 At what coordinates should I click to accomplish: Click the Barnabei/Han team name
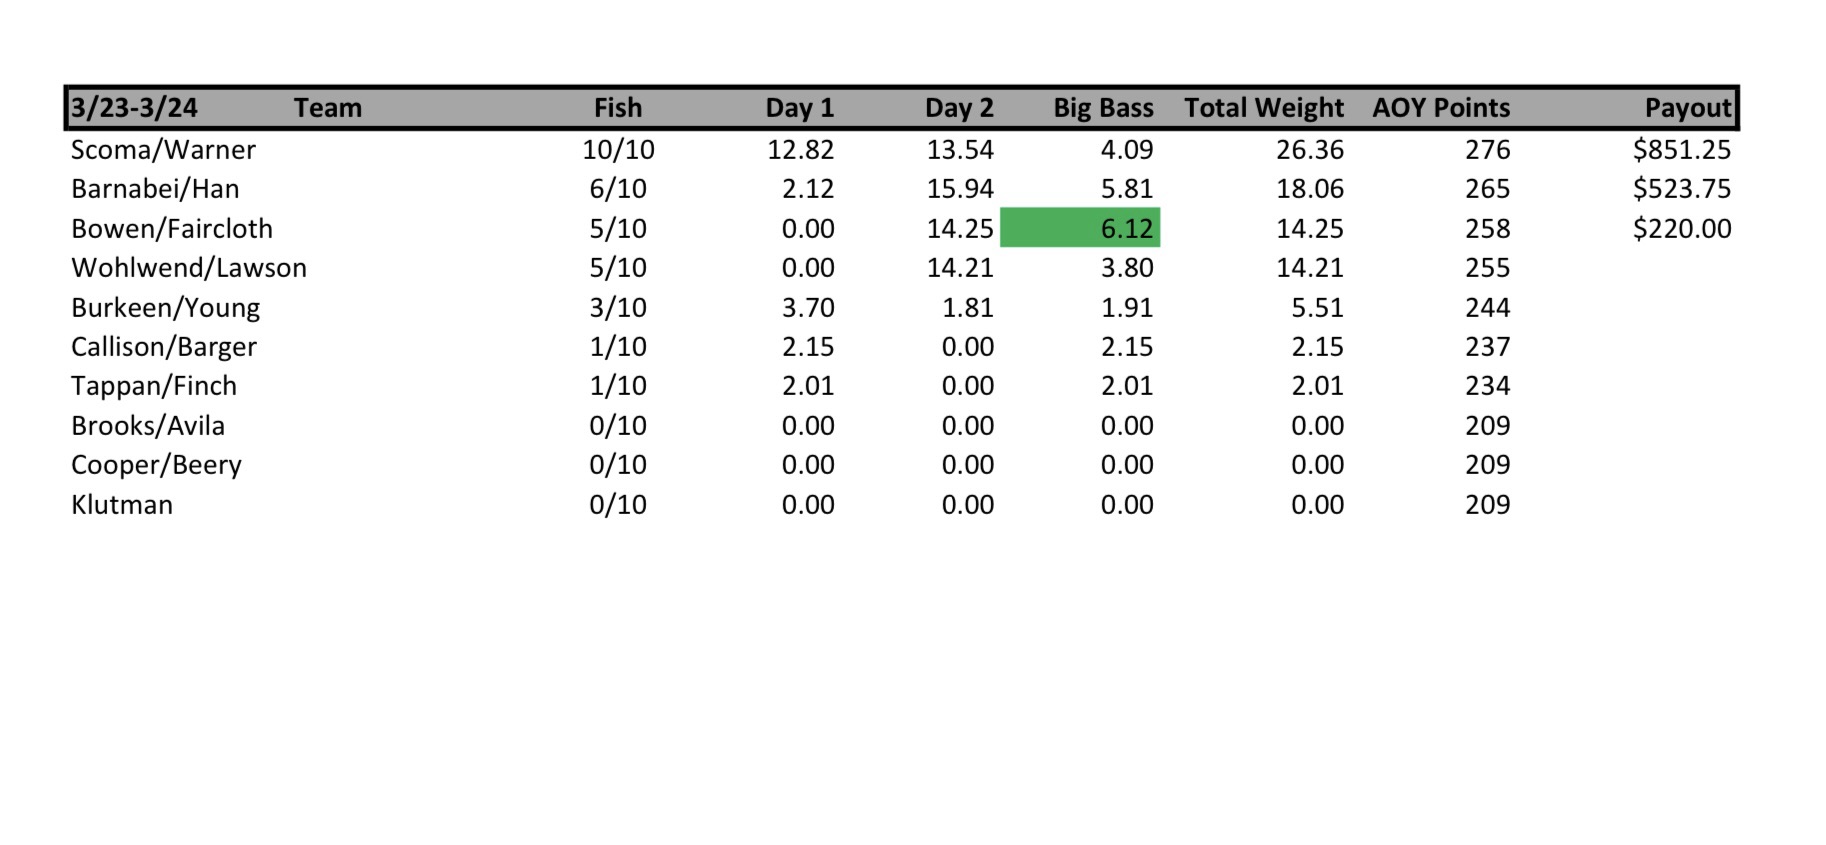pyautogui.click(x=155, y=189)
